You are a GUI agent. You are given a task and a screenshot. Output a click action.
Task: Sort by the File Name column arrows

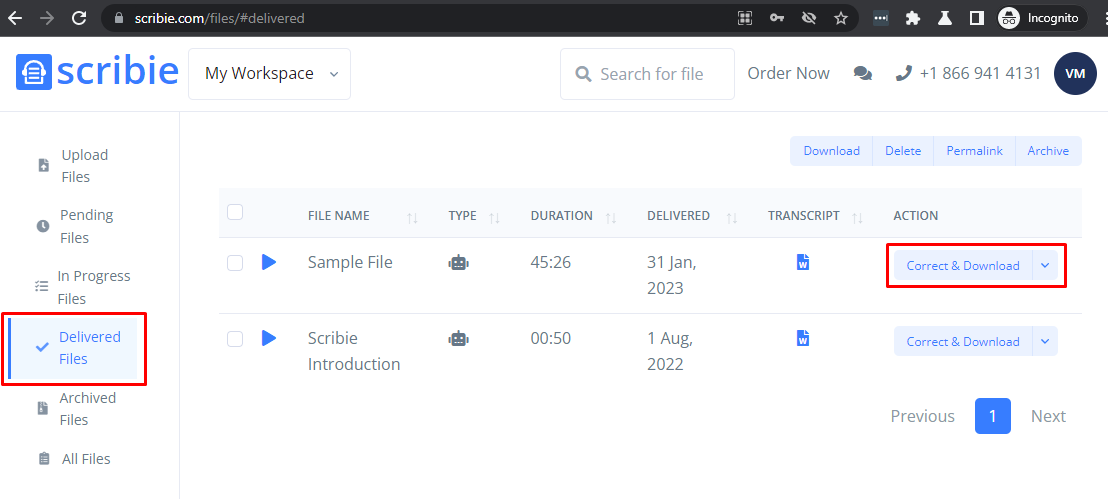(413, 218)
